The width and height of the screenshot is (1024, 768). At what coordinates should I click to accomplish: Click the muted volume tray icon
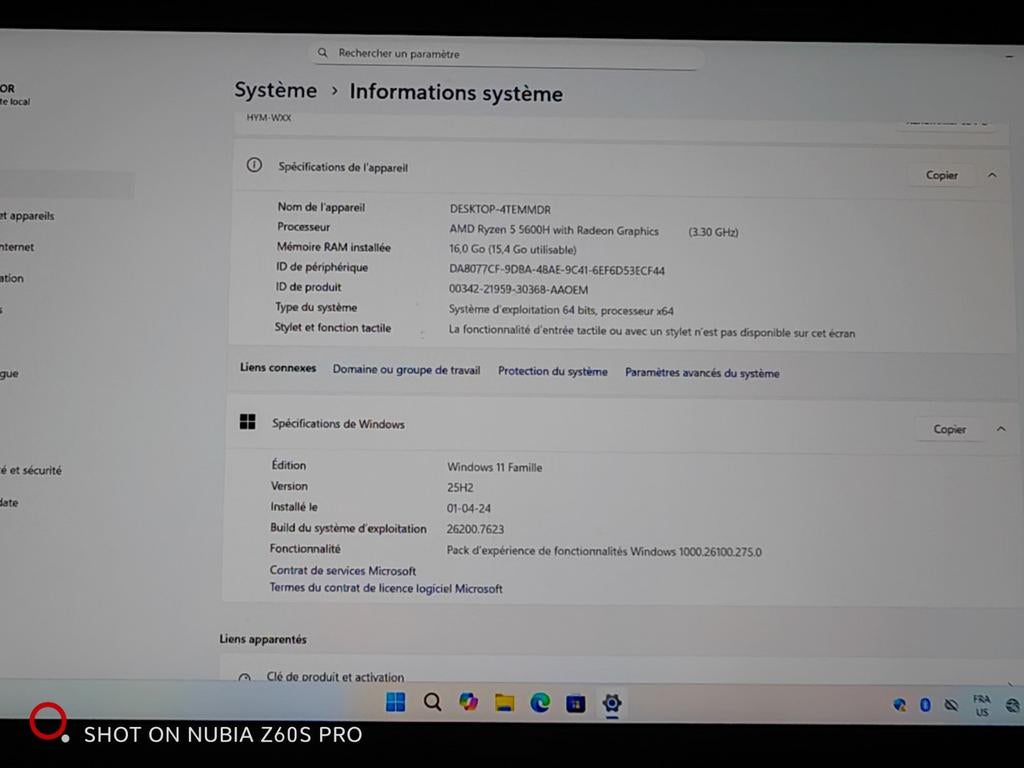[952, 705]
